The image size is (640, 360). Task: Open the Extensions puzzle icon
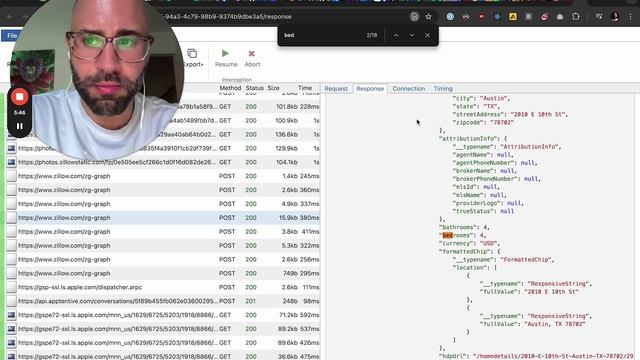576,17
